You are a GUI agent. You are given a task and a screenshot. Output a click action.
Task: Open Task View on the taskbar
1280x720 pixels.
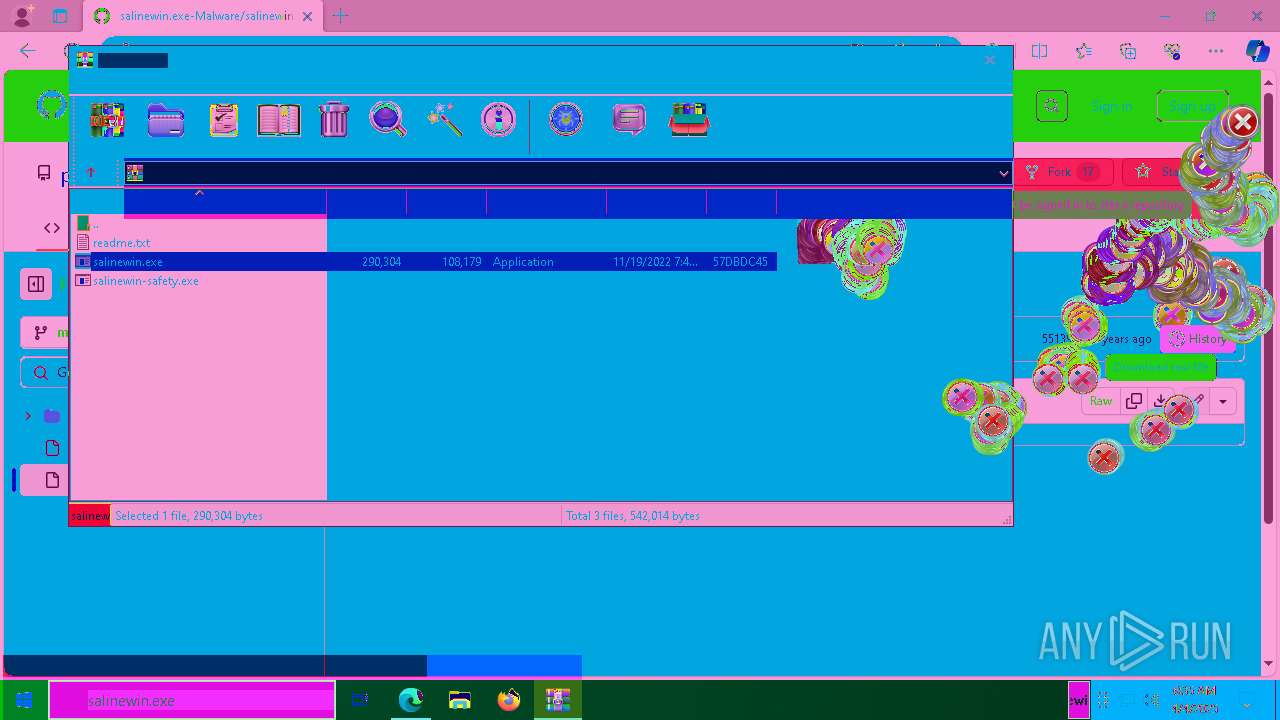pyautogui.click(x=361, y=700)
